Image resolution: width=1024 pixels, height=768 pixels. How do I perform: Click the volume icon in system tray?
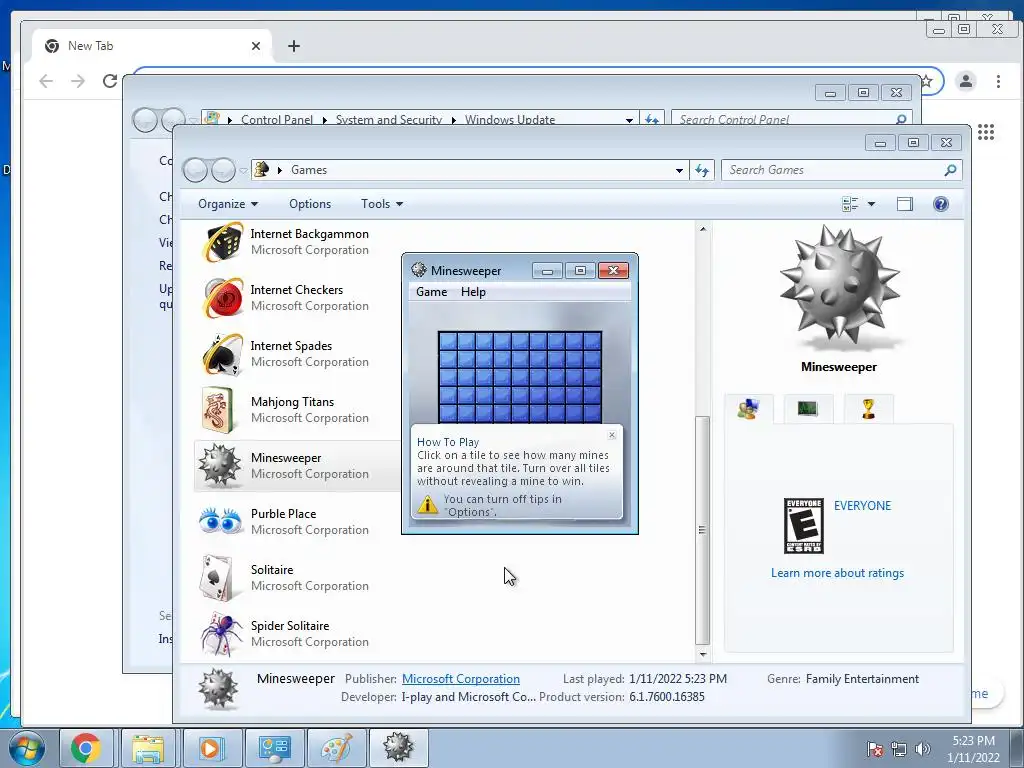922,749
